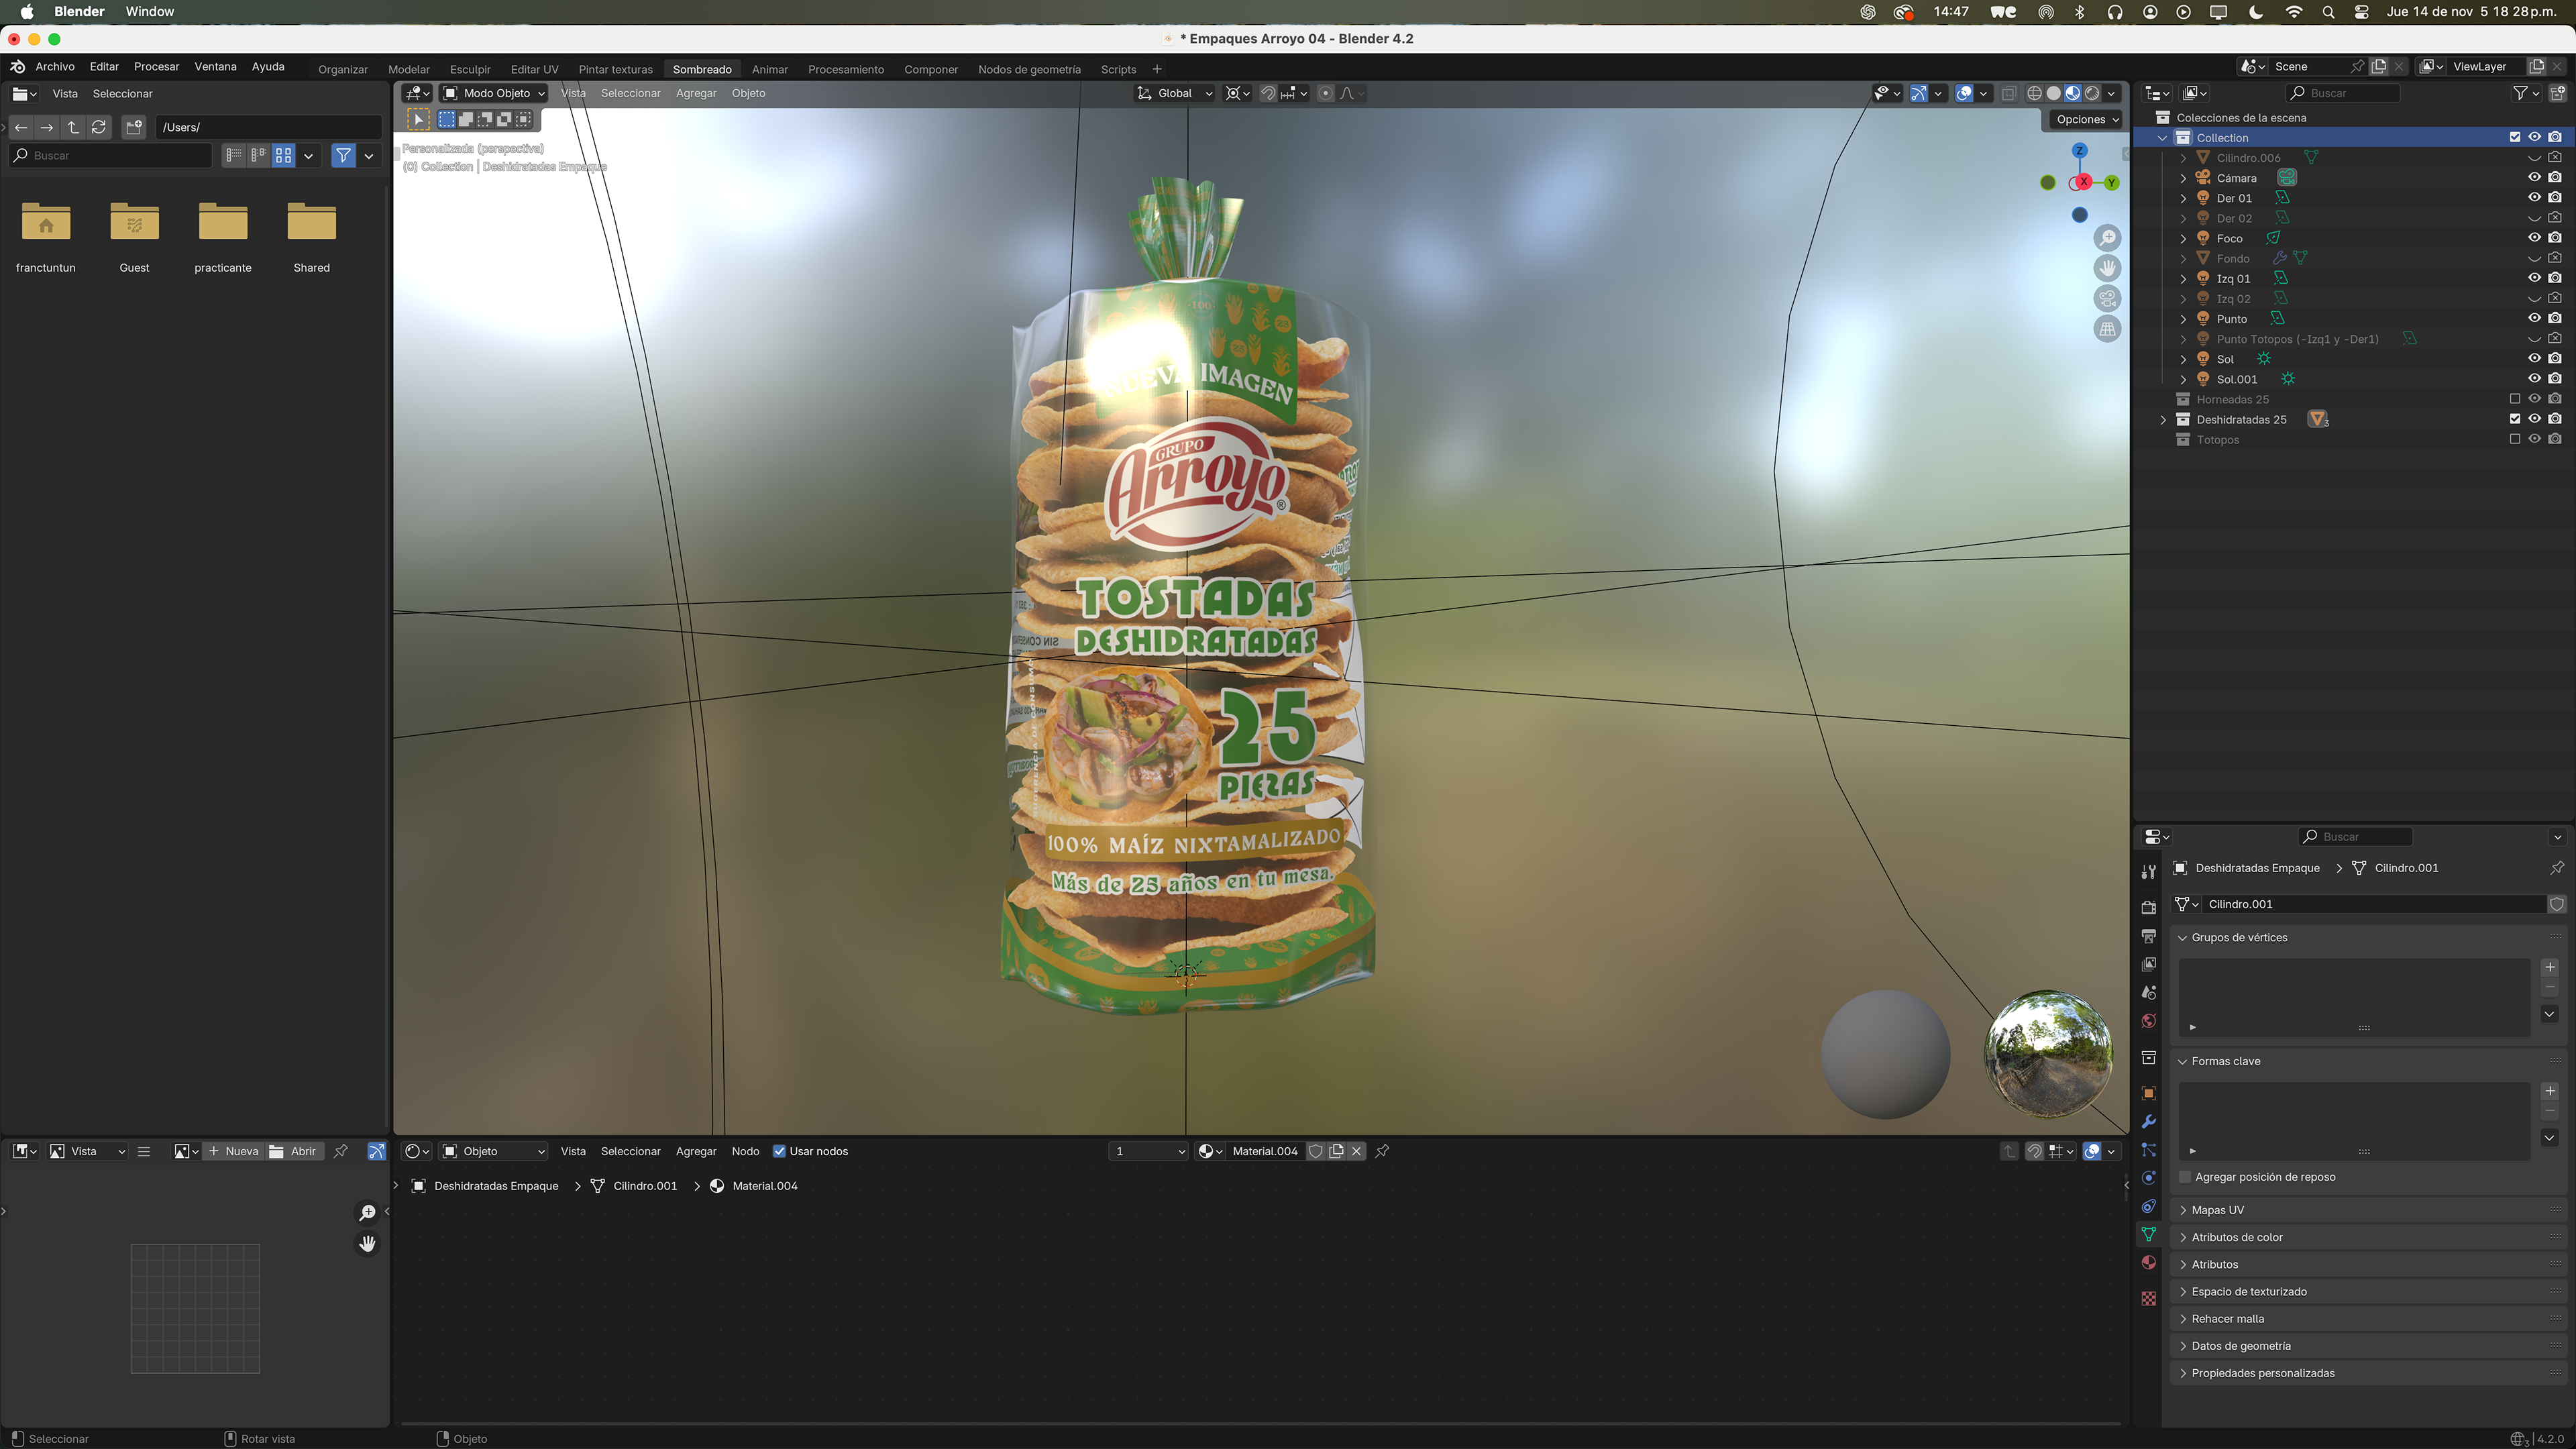2576x1449 pixels.
Task: Switch to the Editar UV workspace tab
Action: [534, 69]
